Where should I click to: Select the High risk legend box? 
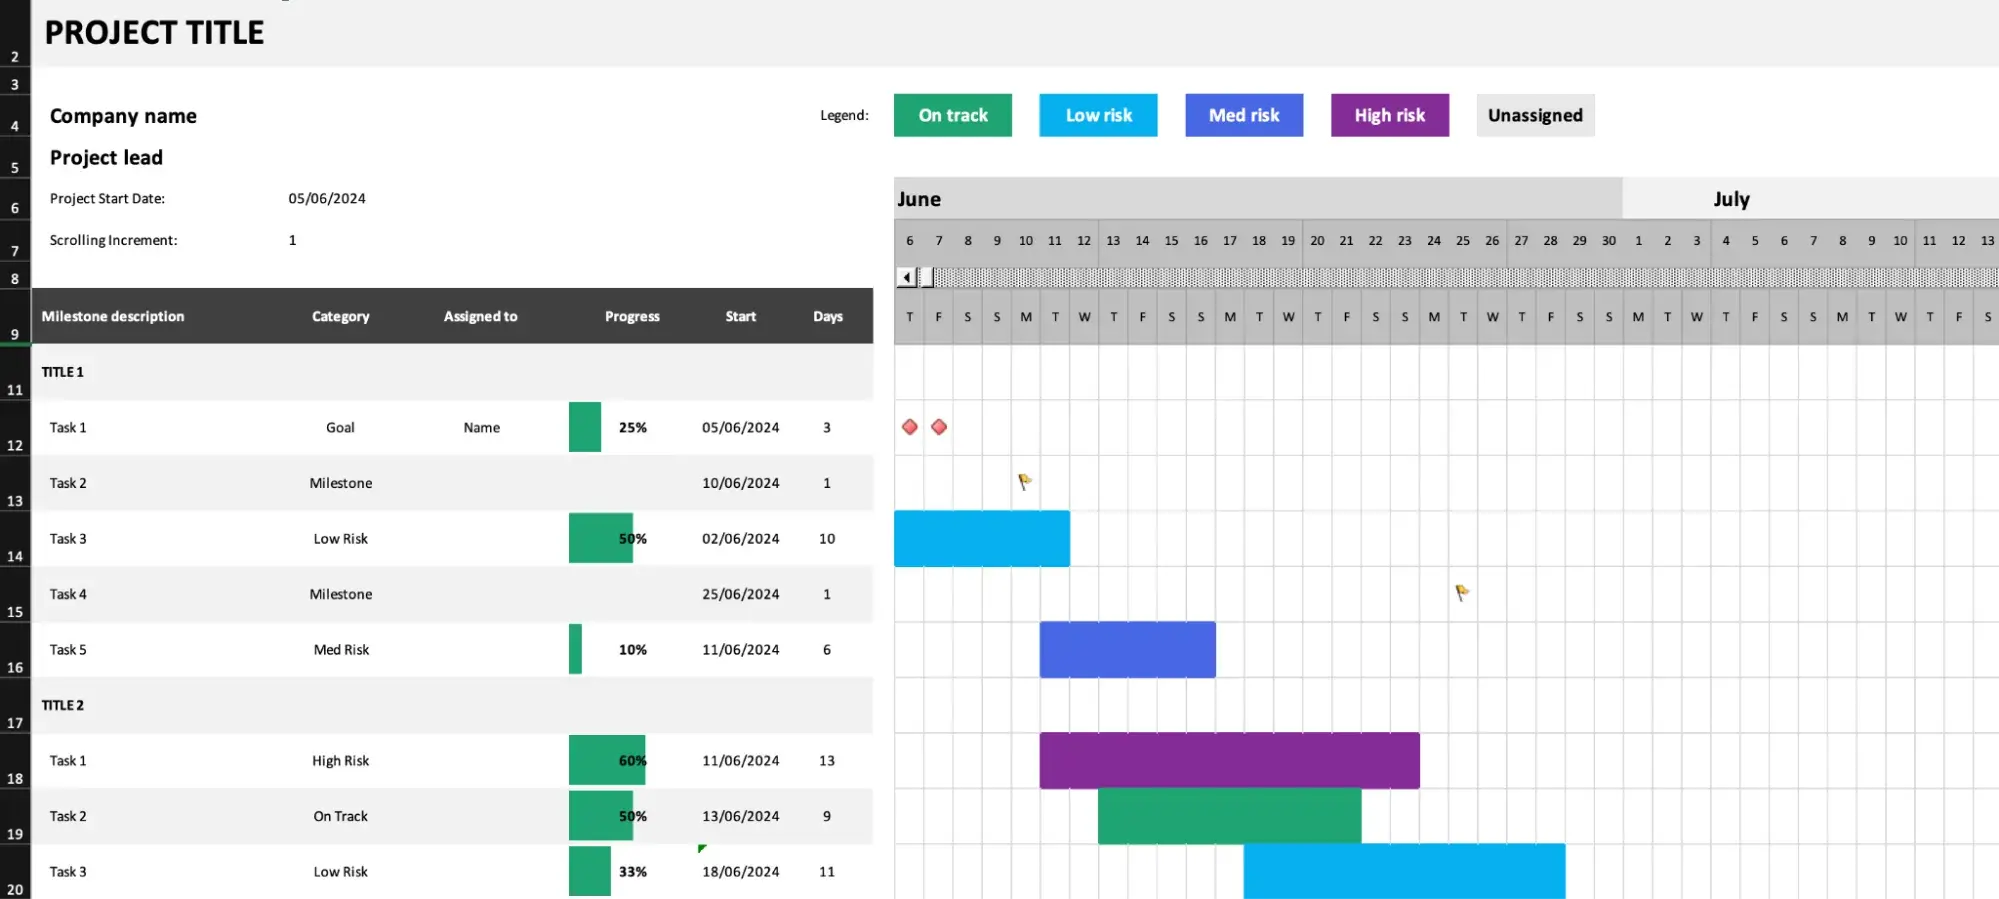[1389, 115]
